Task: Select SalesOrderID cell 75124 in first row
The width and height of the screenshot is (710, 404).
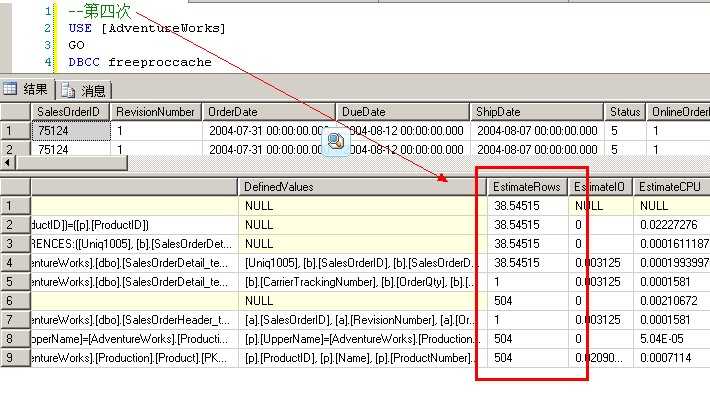Action: (71, 131)
